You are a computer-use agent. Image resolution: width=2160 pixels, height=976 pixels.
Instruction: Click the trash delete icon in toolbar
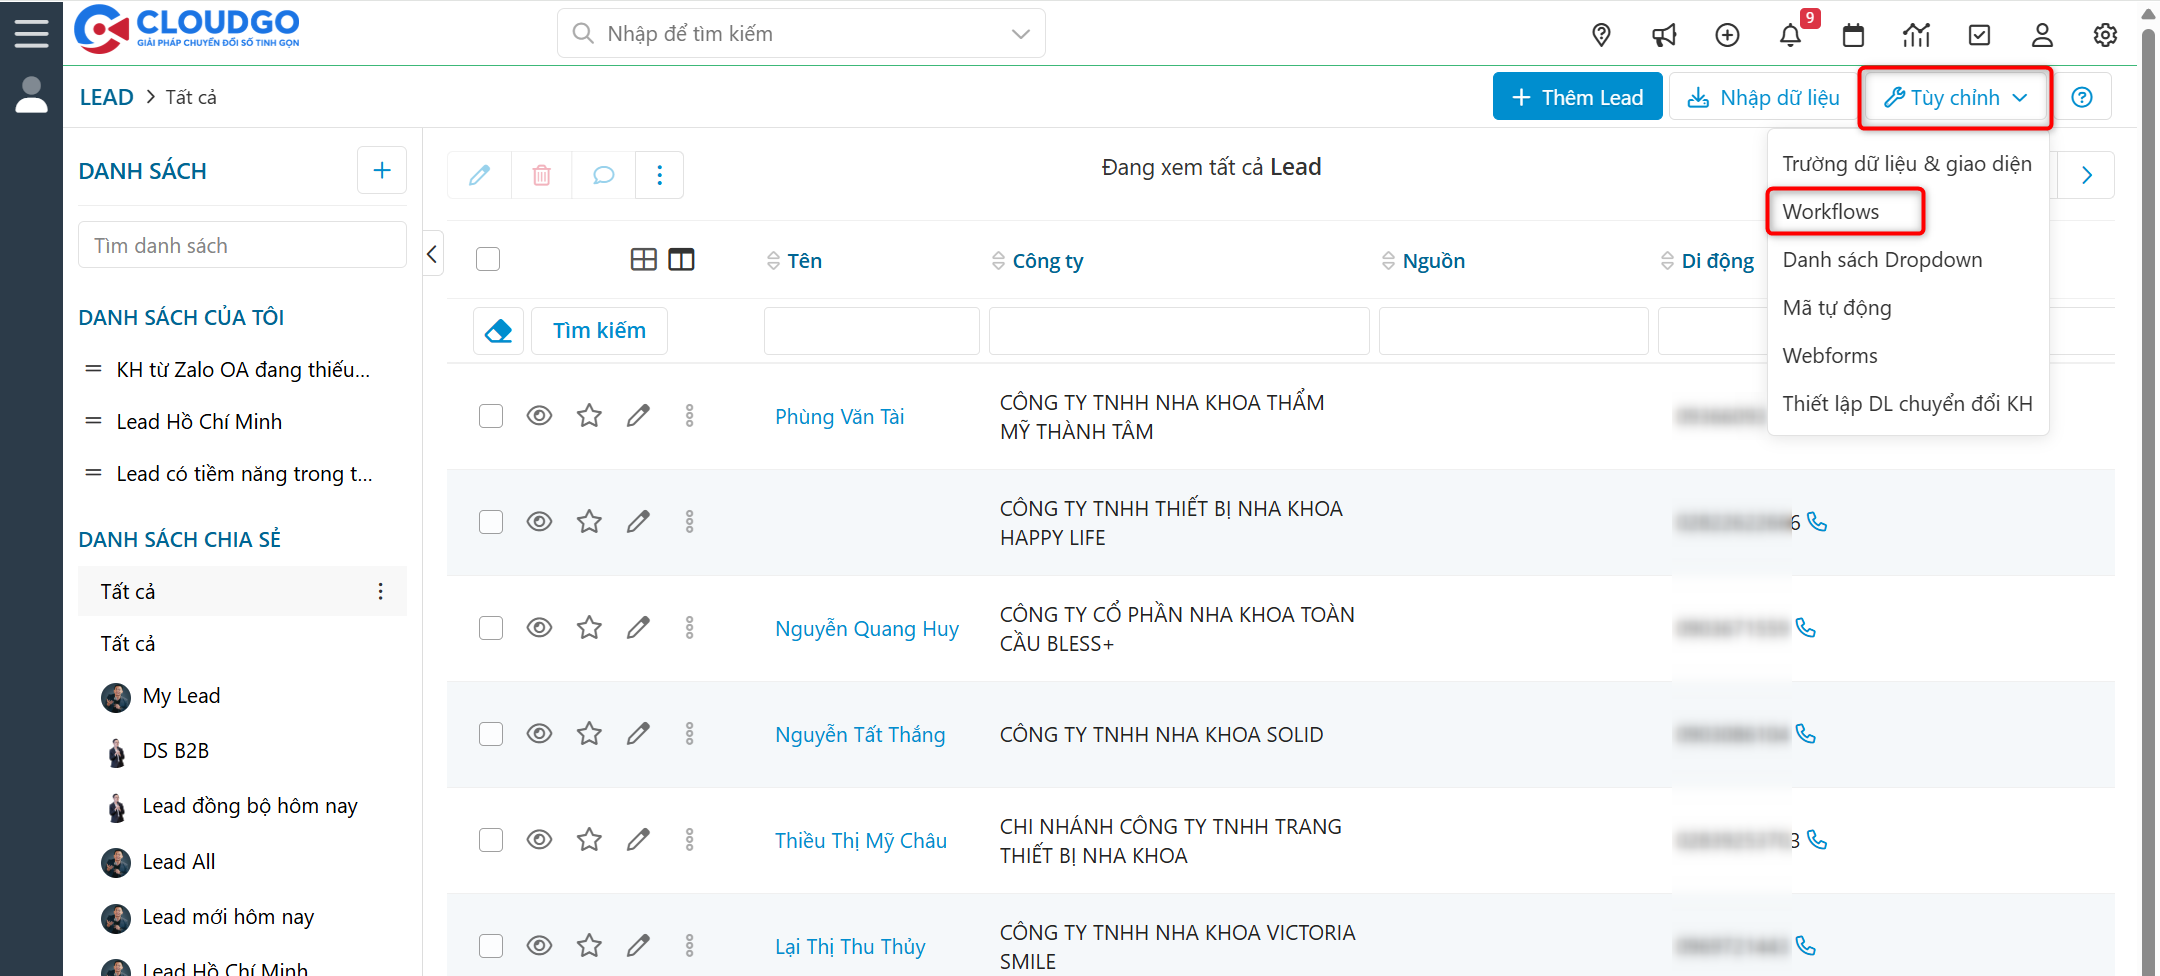click(x=541, y=175)
